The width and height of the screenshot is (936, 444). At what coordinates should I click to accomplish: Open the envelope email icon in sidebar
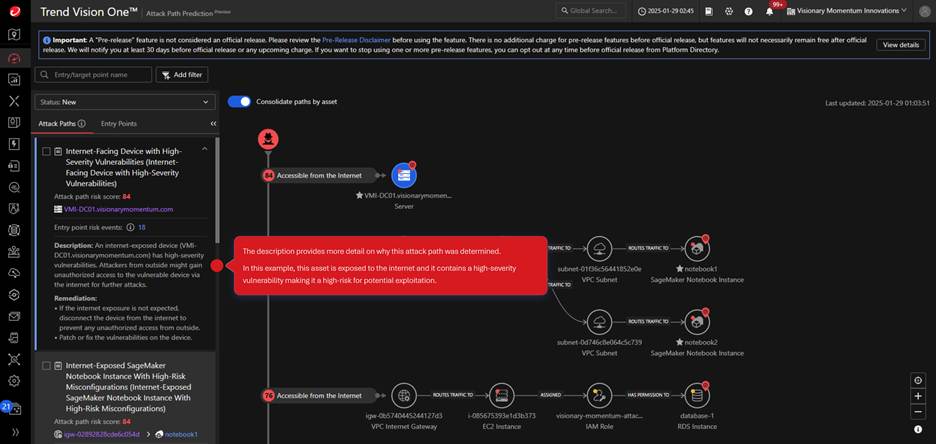pyautogui.click(x=15, y=316)
